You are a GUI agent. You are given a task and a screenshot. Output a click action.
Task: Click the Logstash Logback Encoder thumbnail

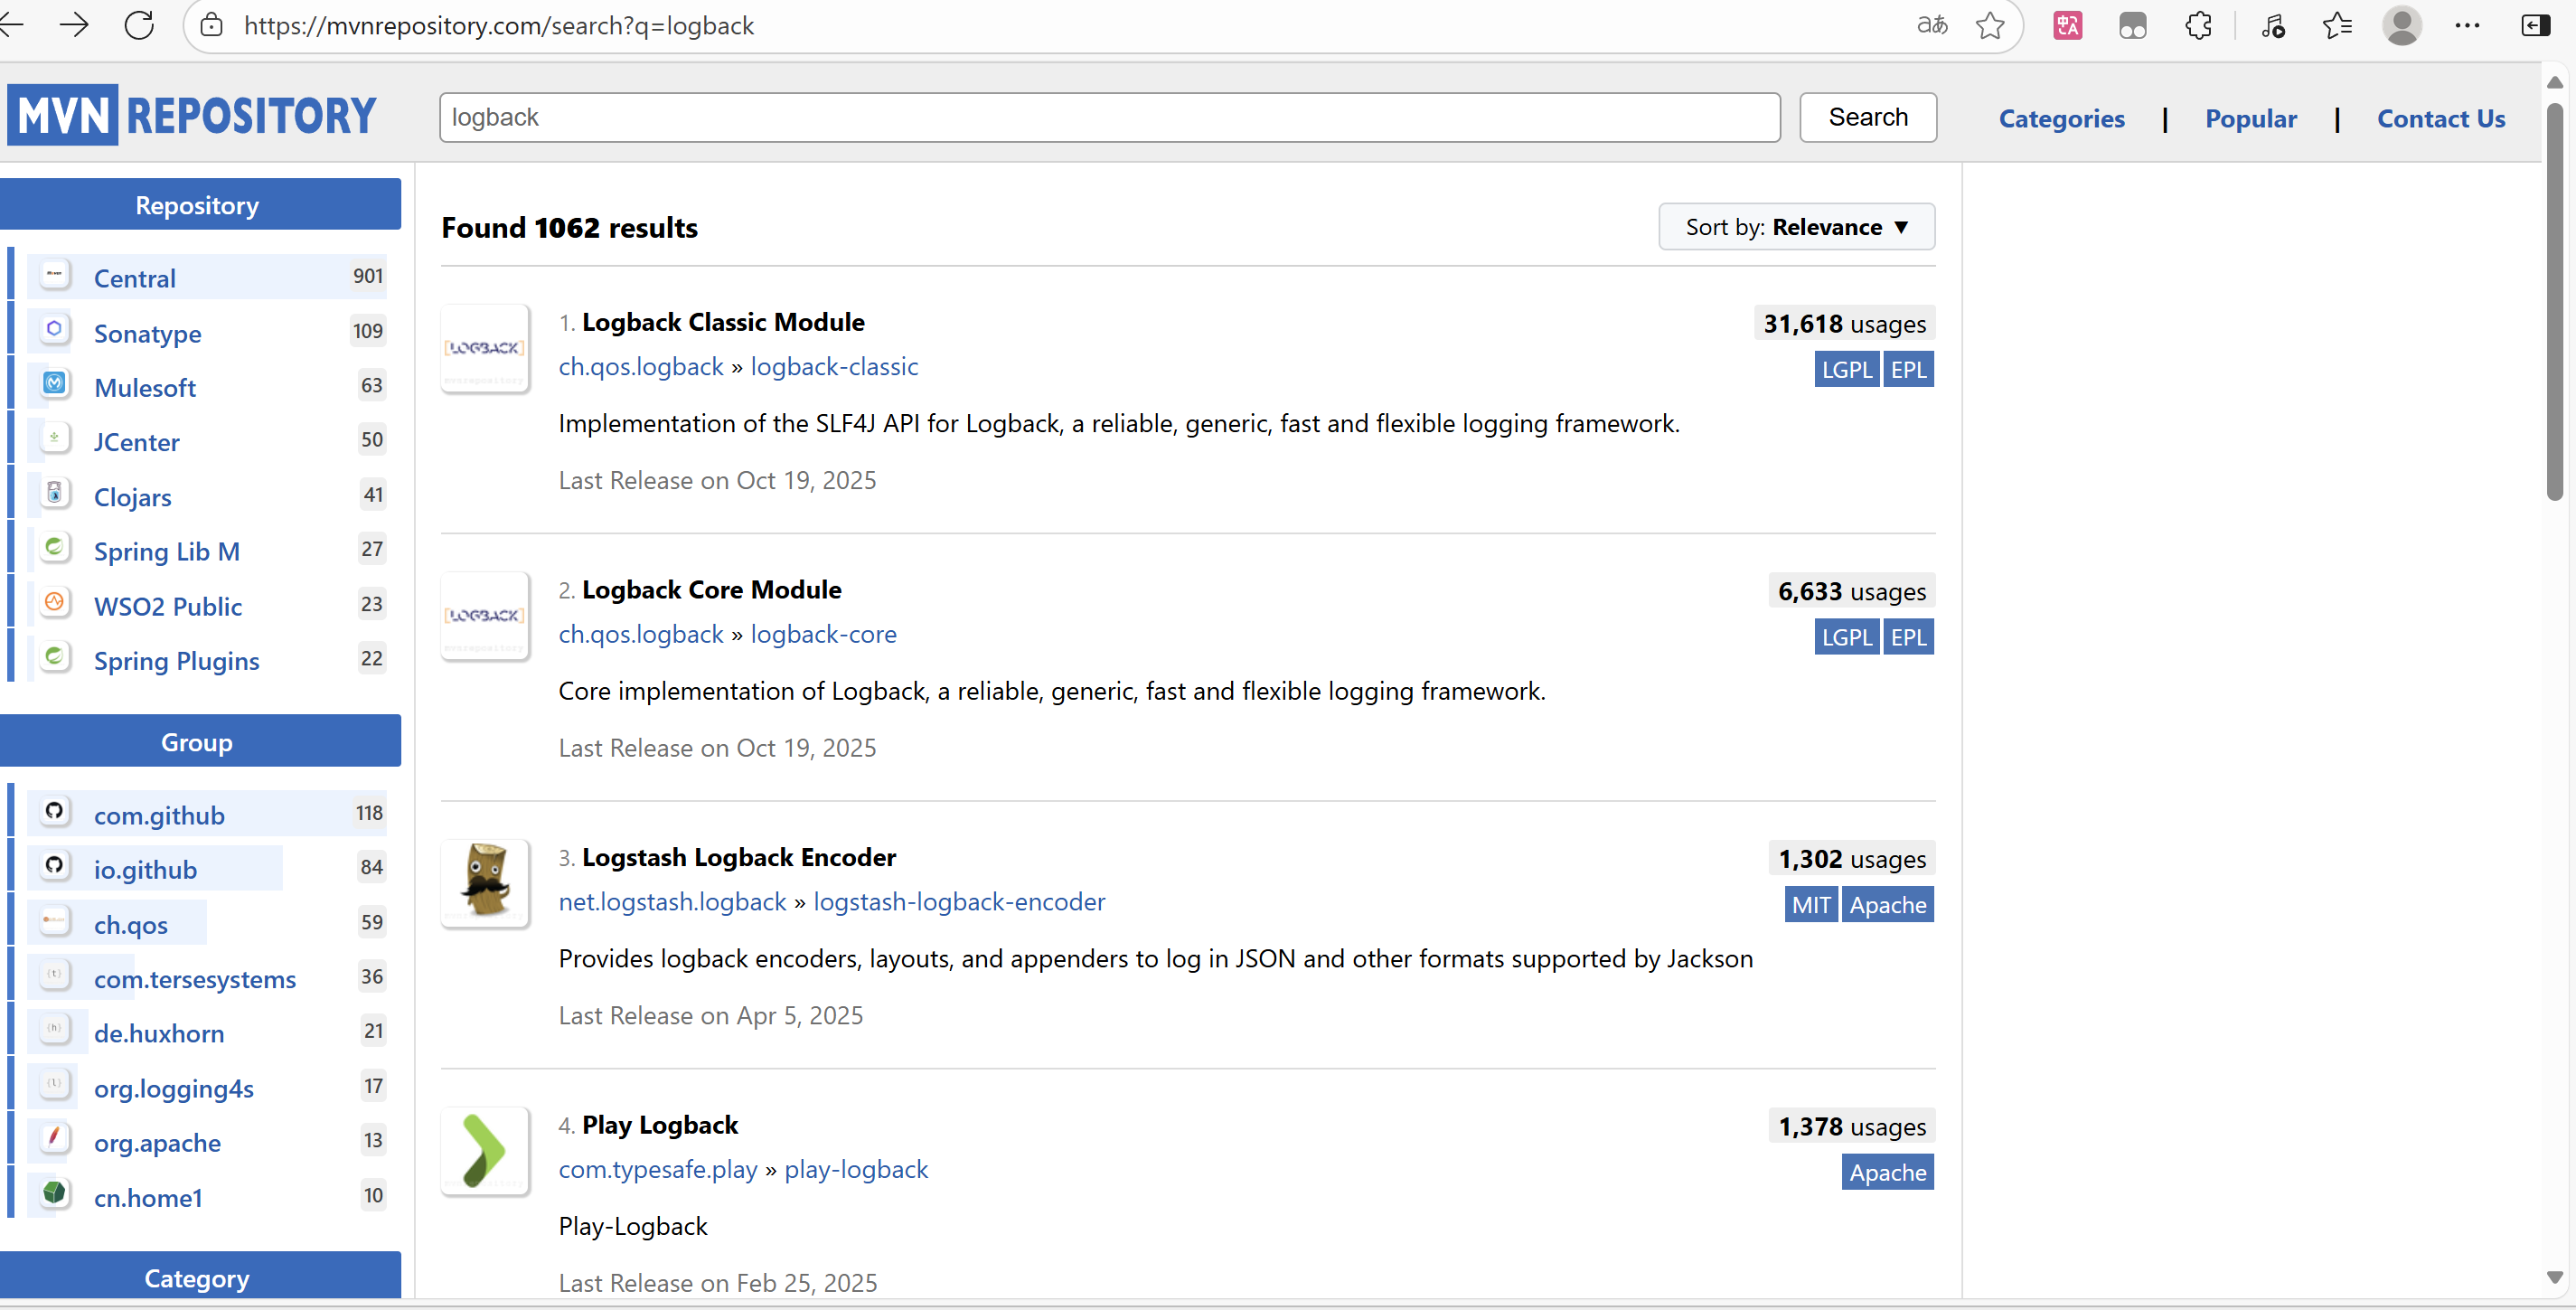pos(485,883)
